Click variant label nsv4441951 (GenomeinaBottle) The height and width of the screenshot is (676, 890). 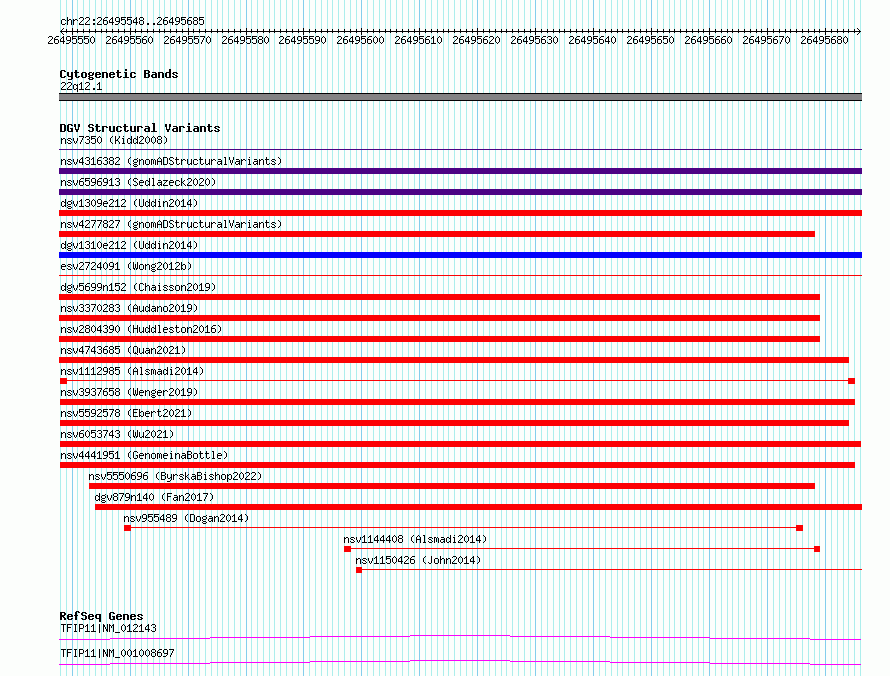pyautogui.click(x=144, y=455)
